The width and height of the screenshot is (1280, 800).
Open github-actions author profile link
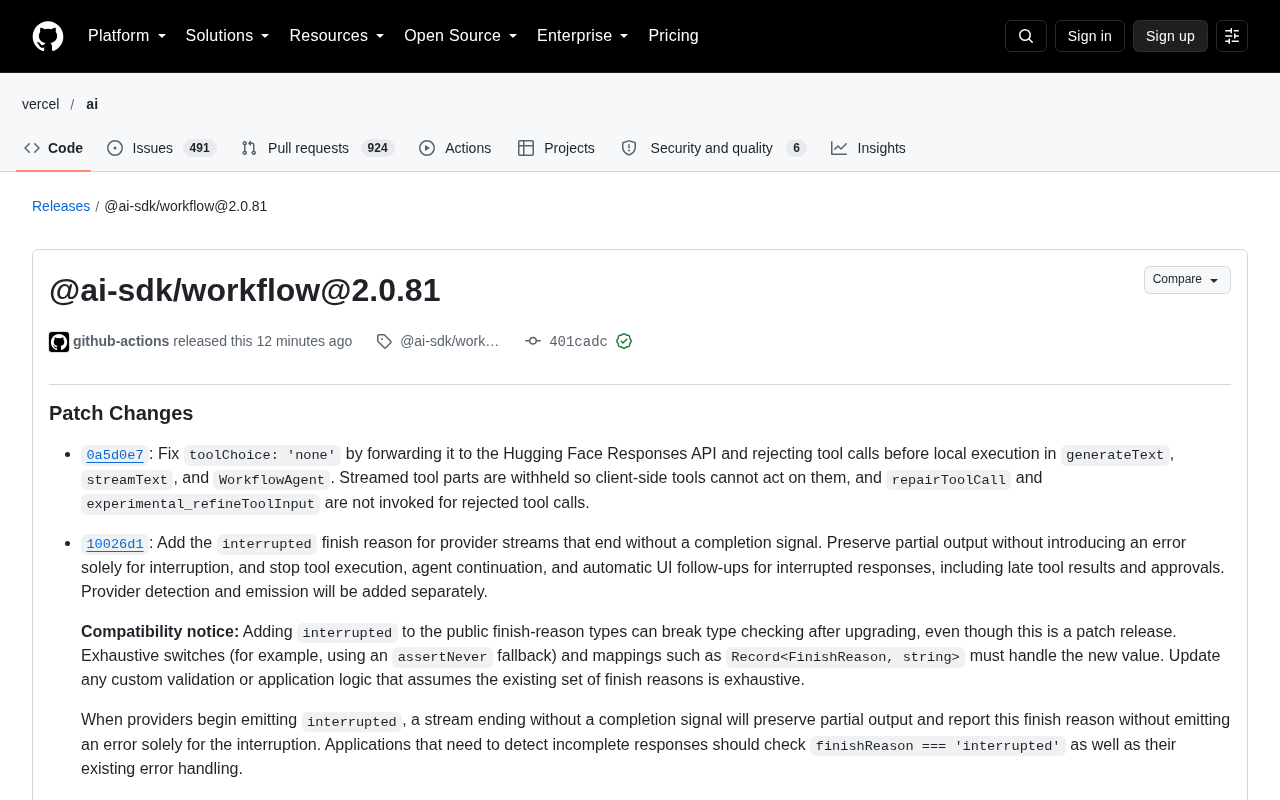click(121, 341)
